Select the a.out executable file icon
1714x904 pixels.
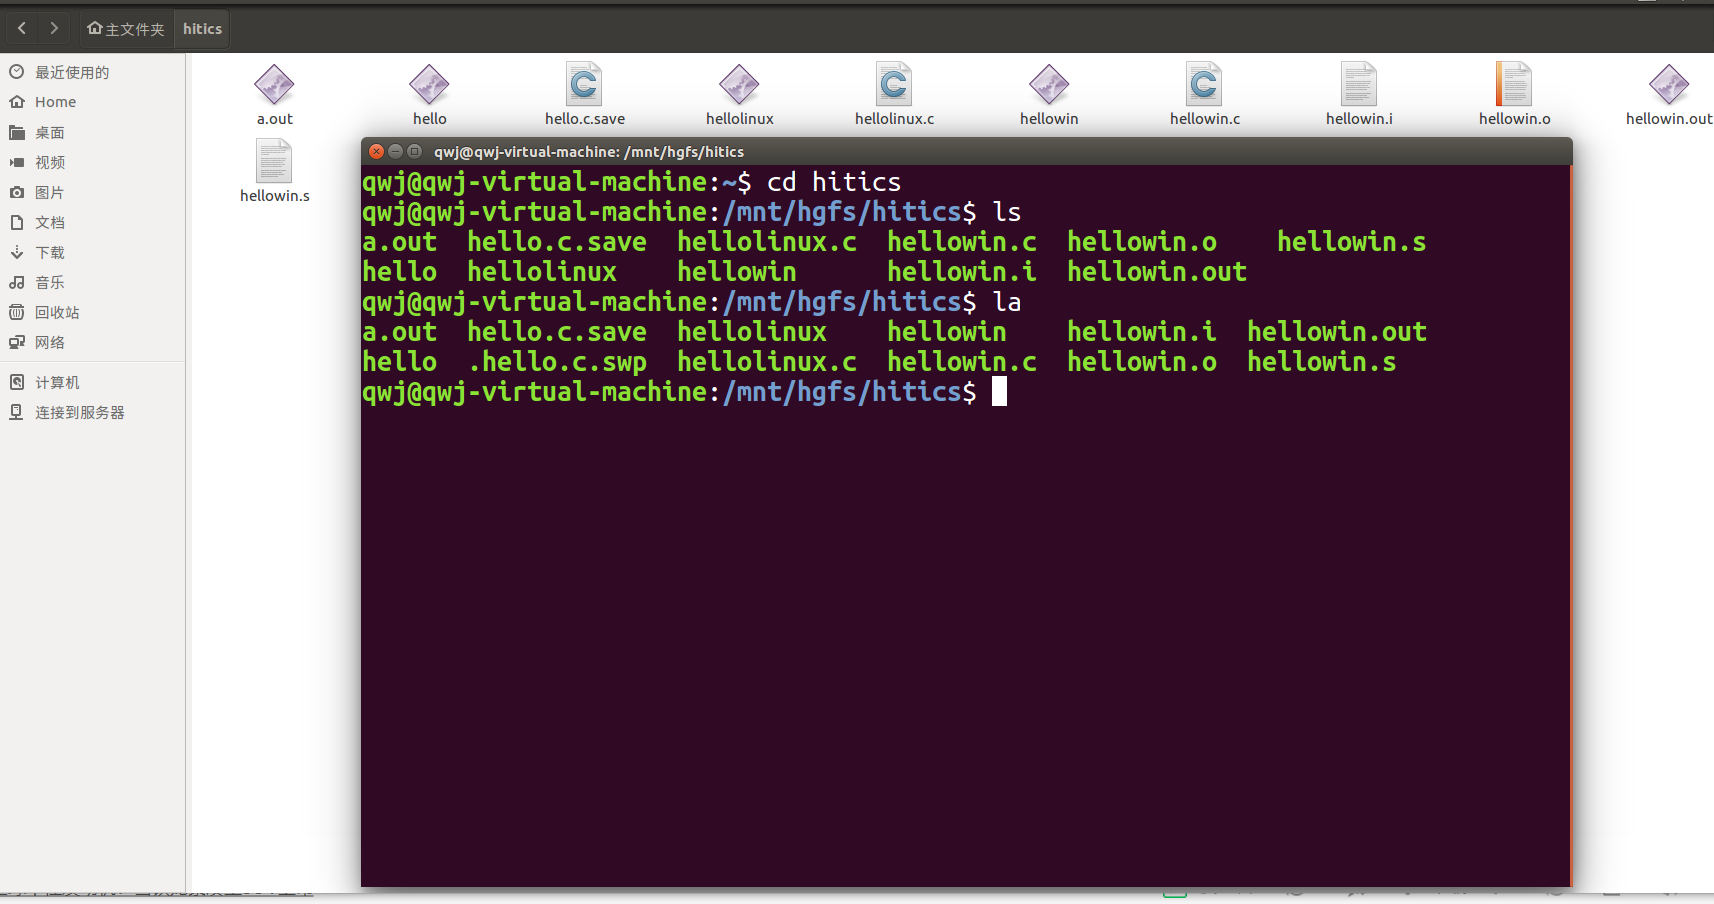[x=274, y=85]
